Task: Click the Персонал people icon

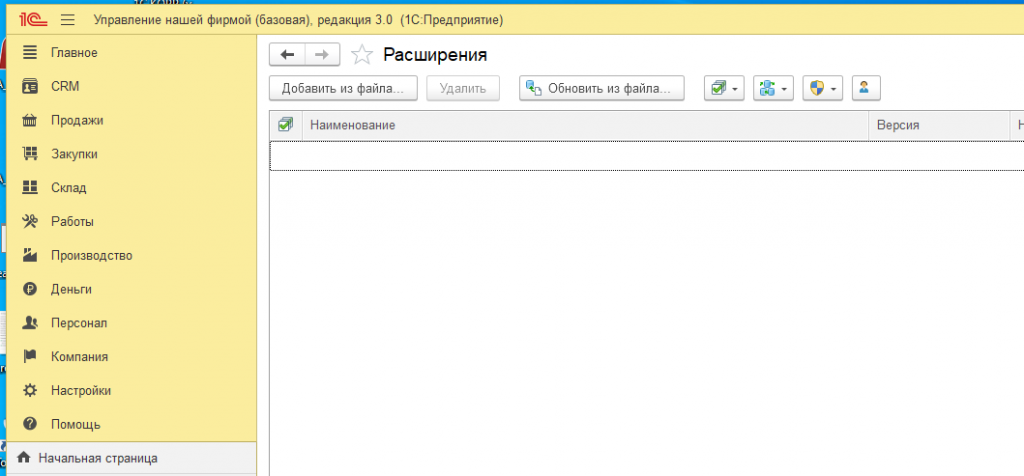Action: 30,323
